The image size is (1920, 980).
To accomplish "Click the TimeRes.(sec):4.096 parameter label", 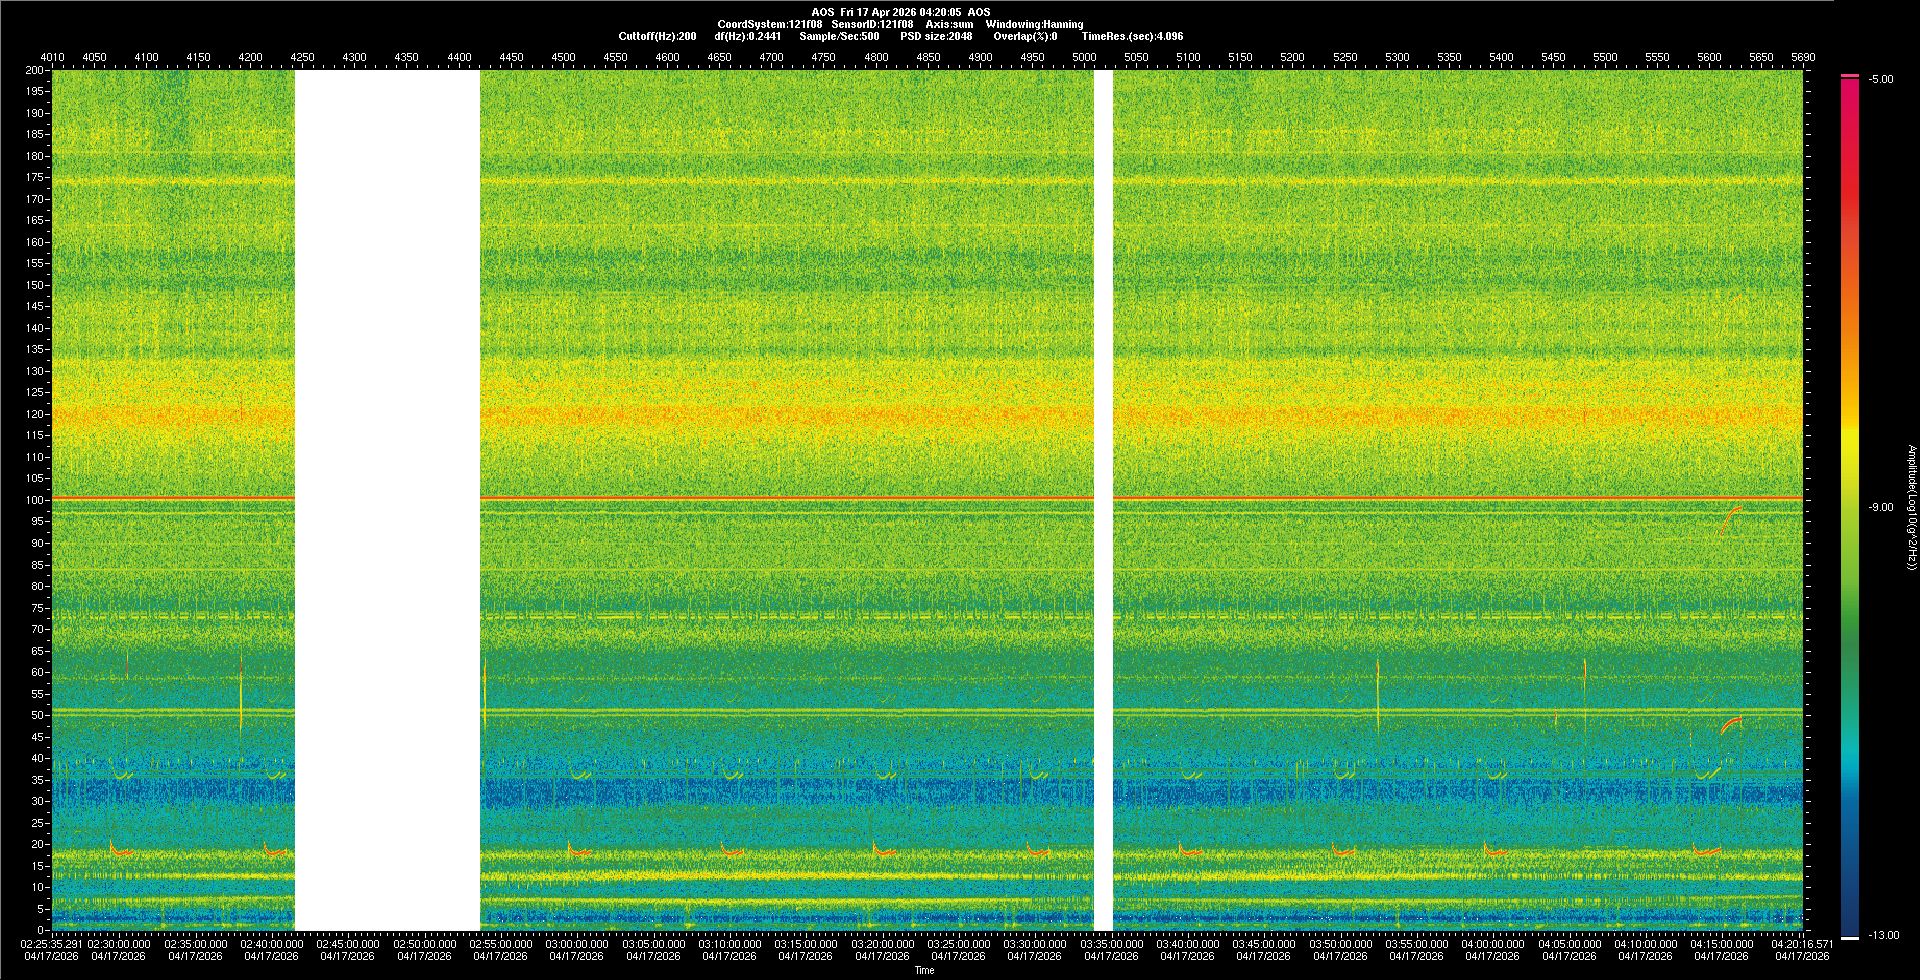I will pos(1132,36).
